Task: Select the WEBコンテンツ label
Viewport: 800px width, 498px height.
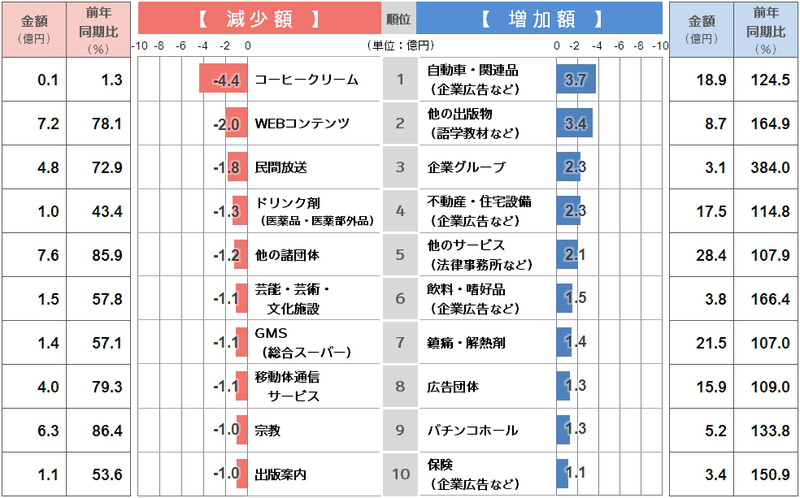Action: click(x=302, y=123)
